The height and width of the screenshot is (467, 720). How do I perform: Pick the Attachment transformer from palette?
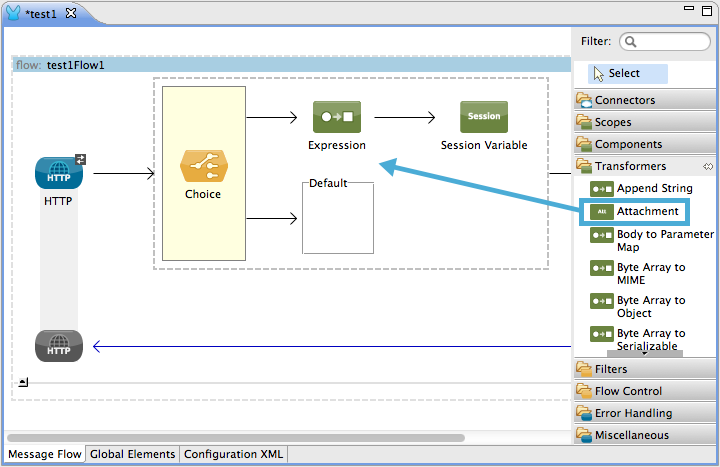[x=646, y=211]
